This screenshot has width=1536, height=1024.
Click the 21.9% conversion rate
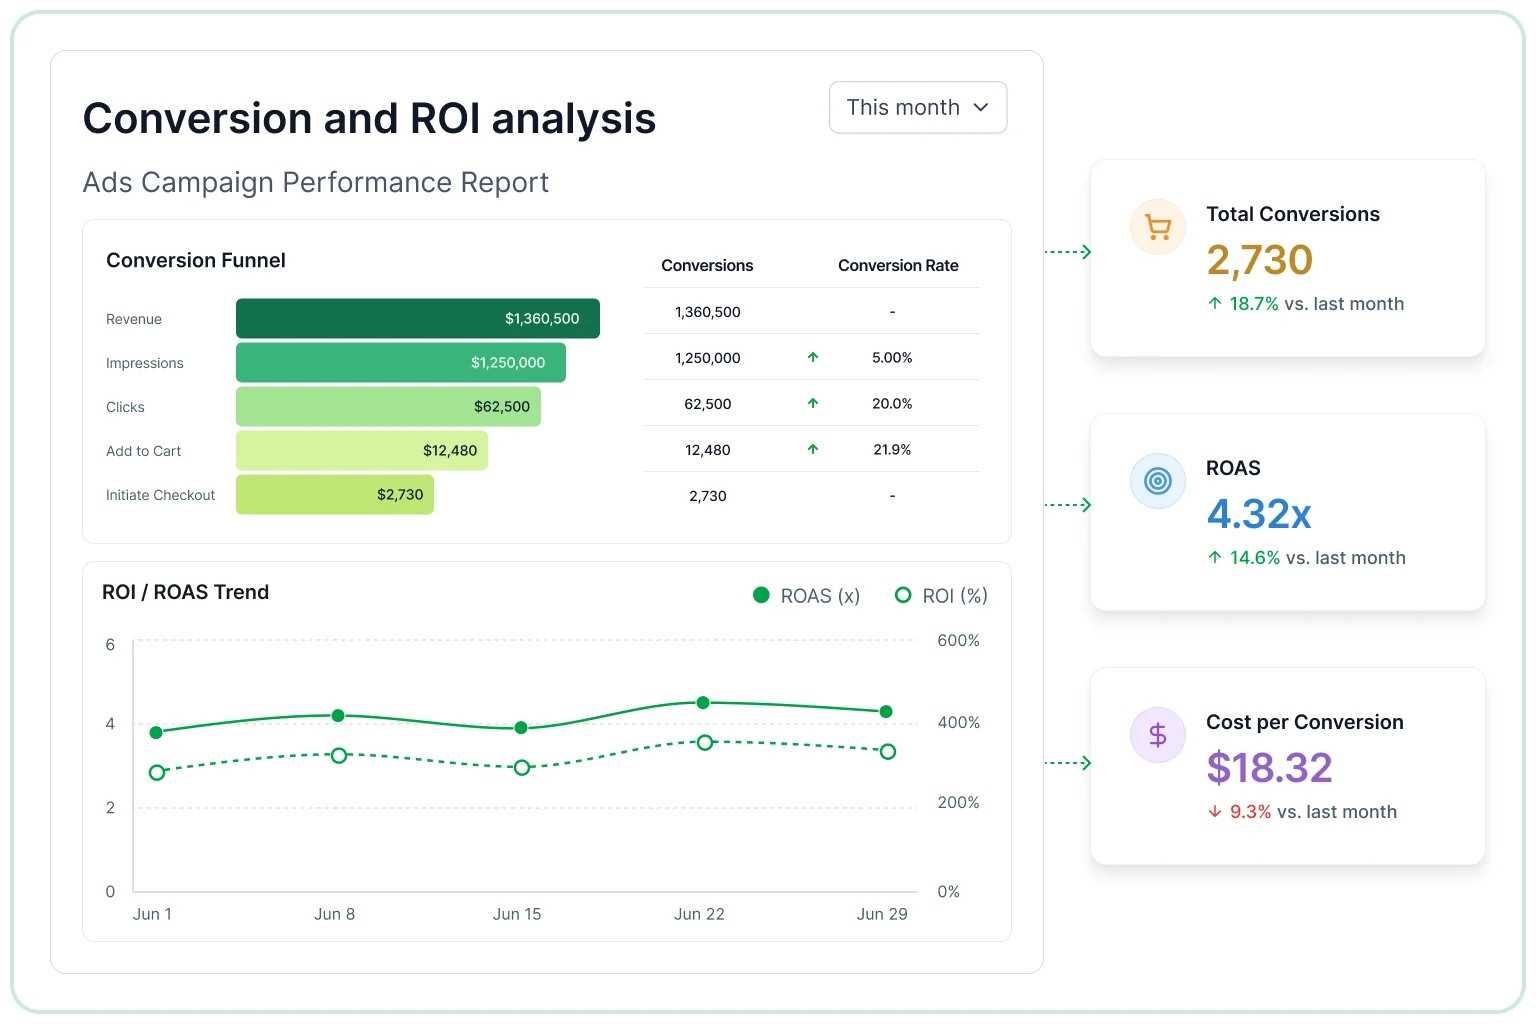892,450
